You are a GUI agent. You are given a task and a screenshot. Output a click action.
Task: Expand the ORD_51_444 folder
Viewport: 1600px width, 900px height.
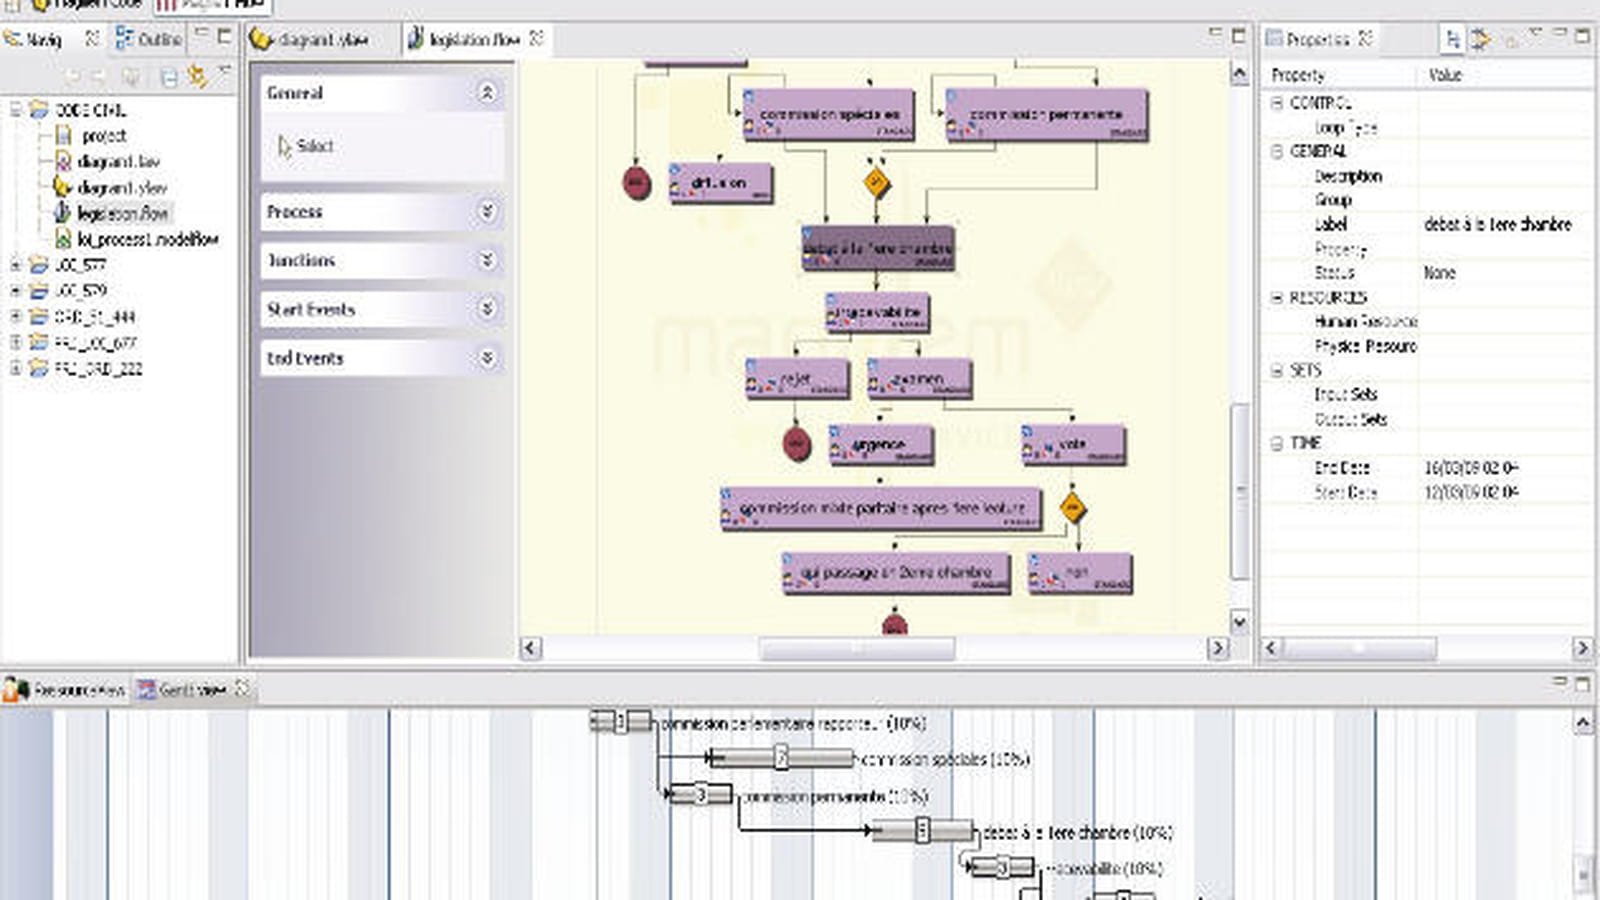(x=15, y=316)
